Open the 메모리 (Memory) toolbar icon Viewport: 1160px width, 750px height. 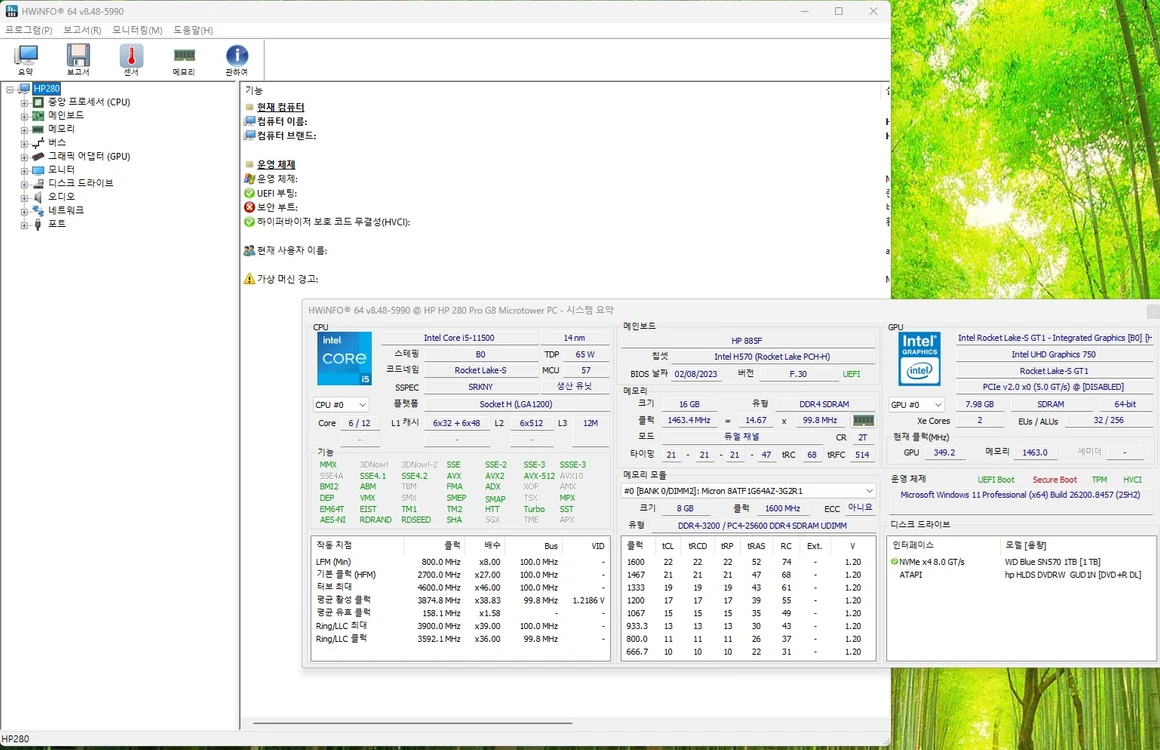point(183,60)
